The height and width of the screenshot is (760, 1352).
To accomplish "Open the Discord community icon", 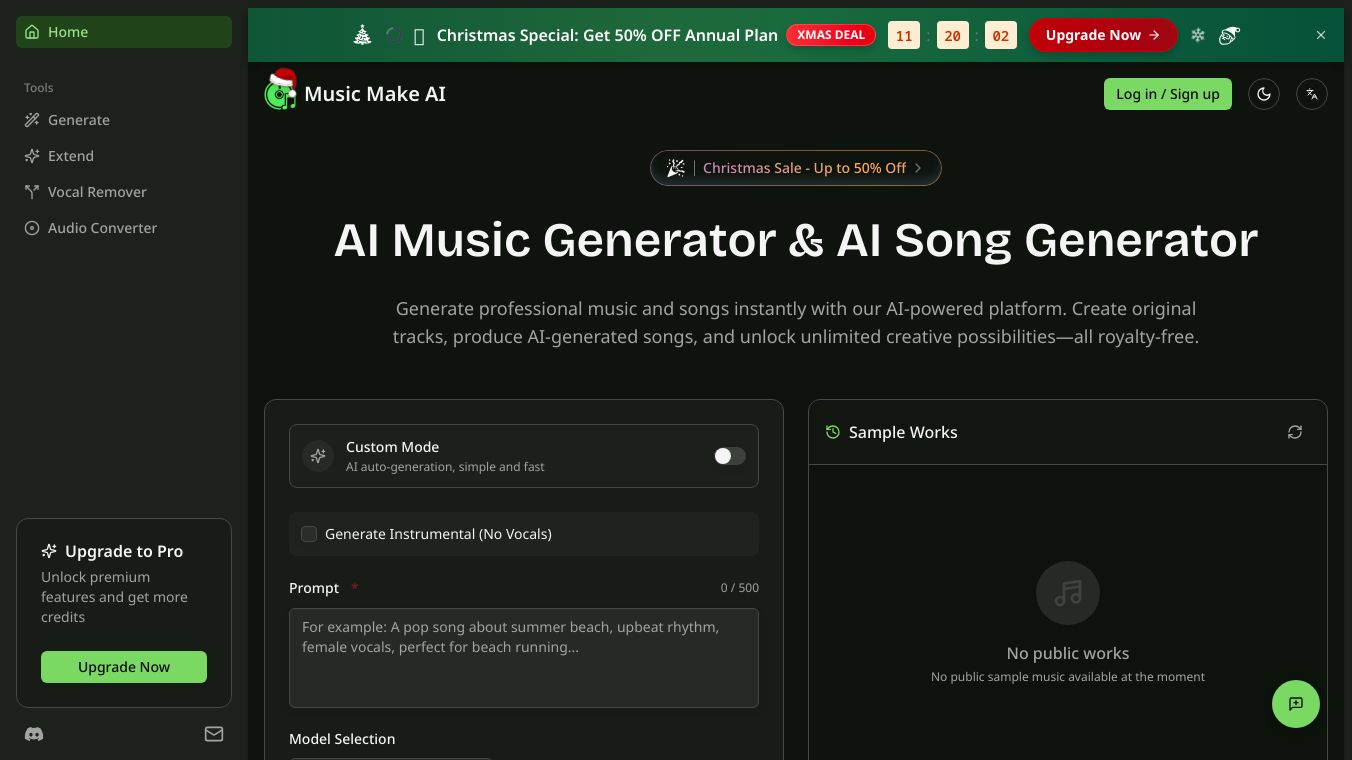I will tap(34, 734).
